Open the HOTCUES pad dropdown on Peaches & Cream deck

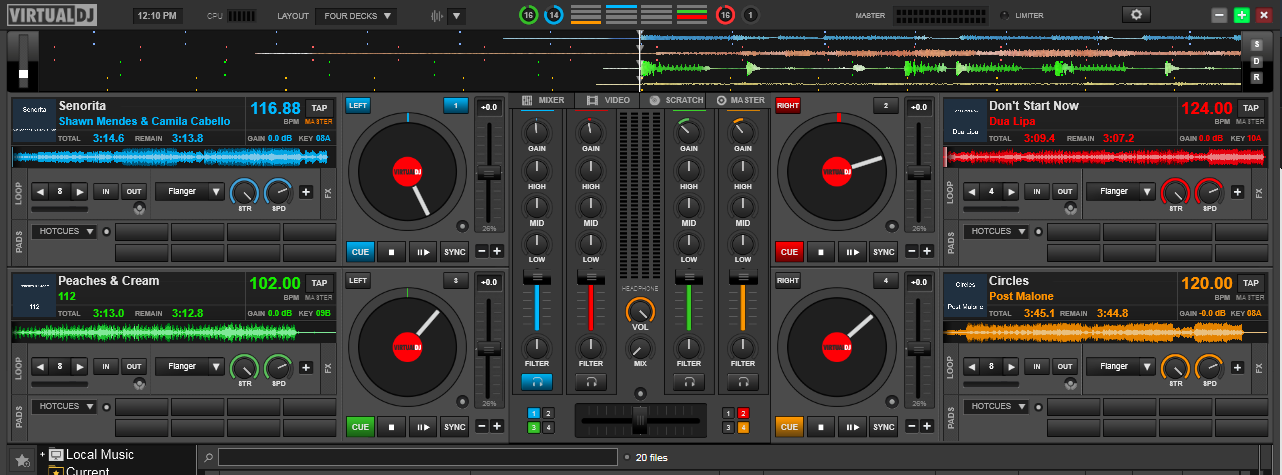[64, 406]
